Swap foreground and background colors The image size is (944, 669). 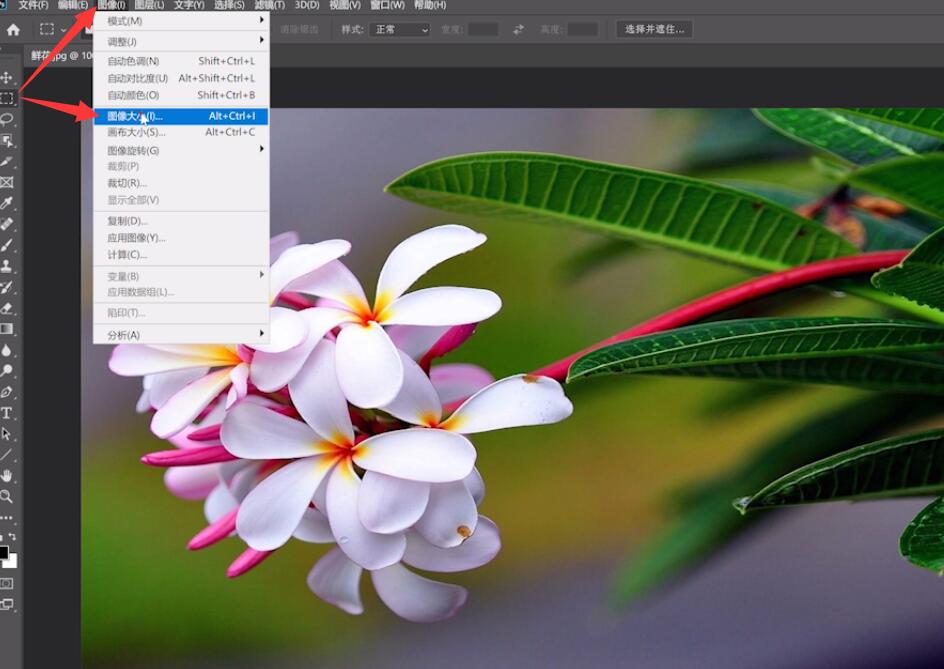(13, 536)
